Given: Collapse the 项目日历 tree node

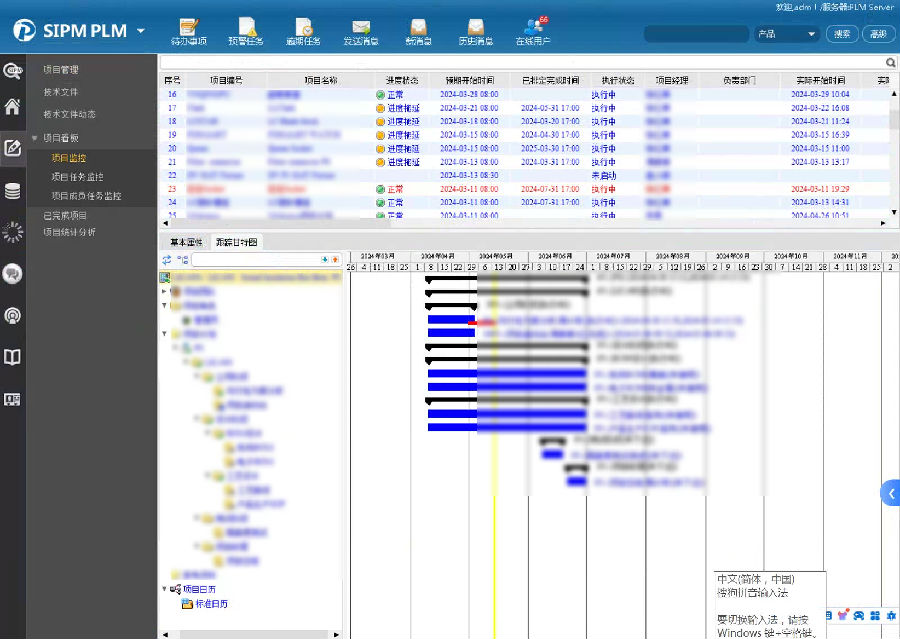Looking at the screenshot, I should [x=165, y=589].
